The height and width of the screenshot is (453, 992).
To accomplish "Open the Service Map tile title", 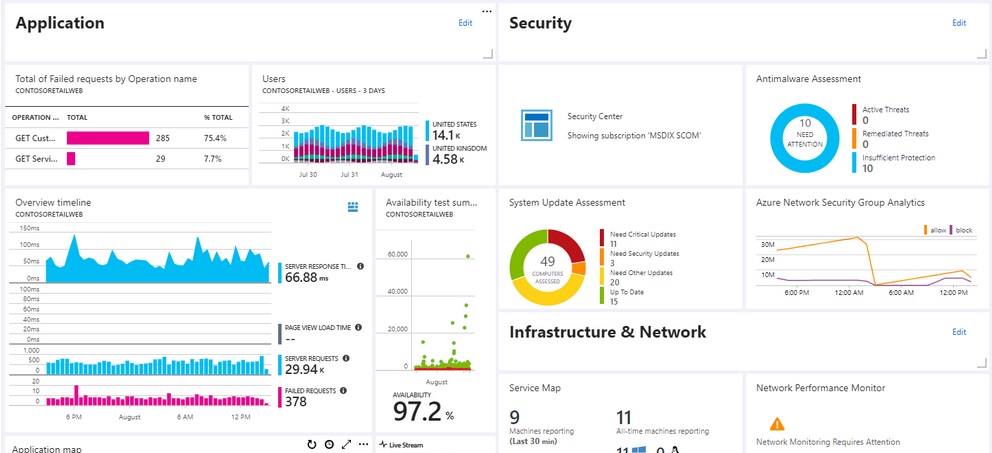I will coord(535,388).
